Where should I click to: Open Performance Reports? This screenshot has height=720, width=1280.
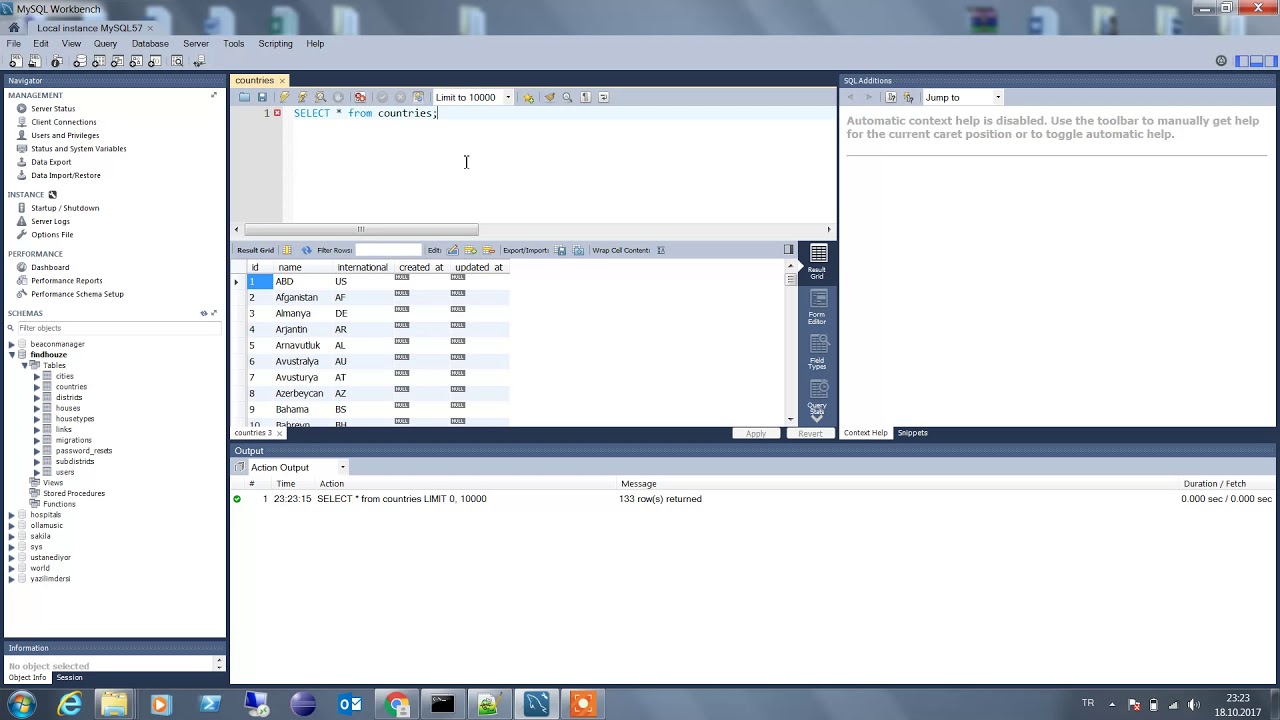click(x=66, y=281)
